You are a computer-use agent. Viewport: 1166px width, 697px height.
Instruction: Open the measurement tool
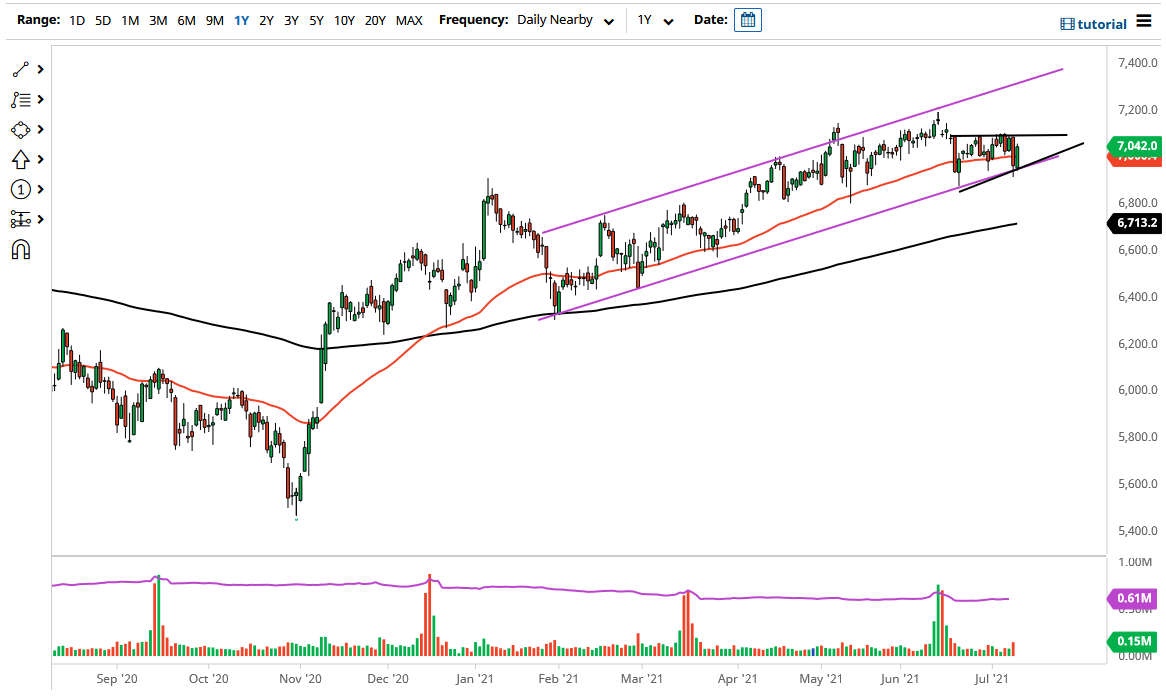point(20,219)
